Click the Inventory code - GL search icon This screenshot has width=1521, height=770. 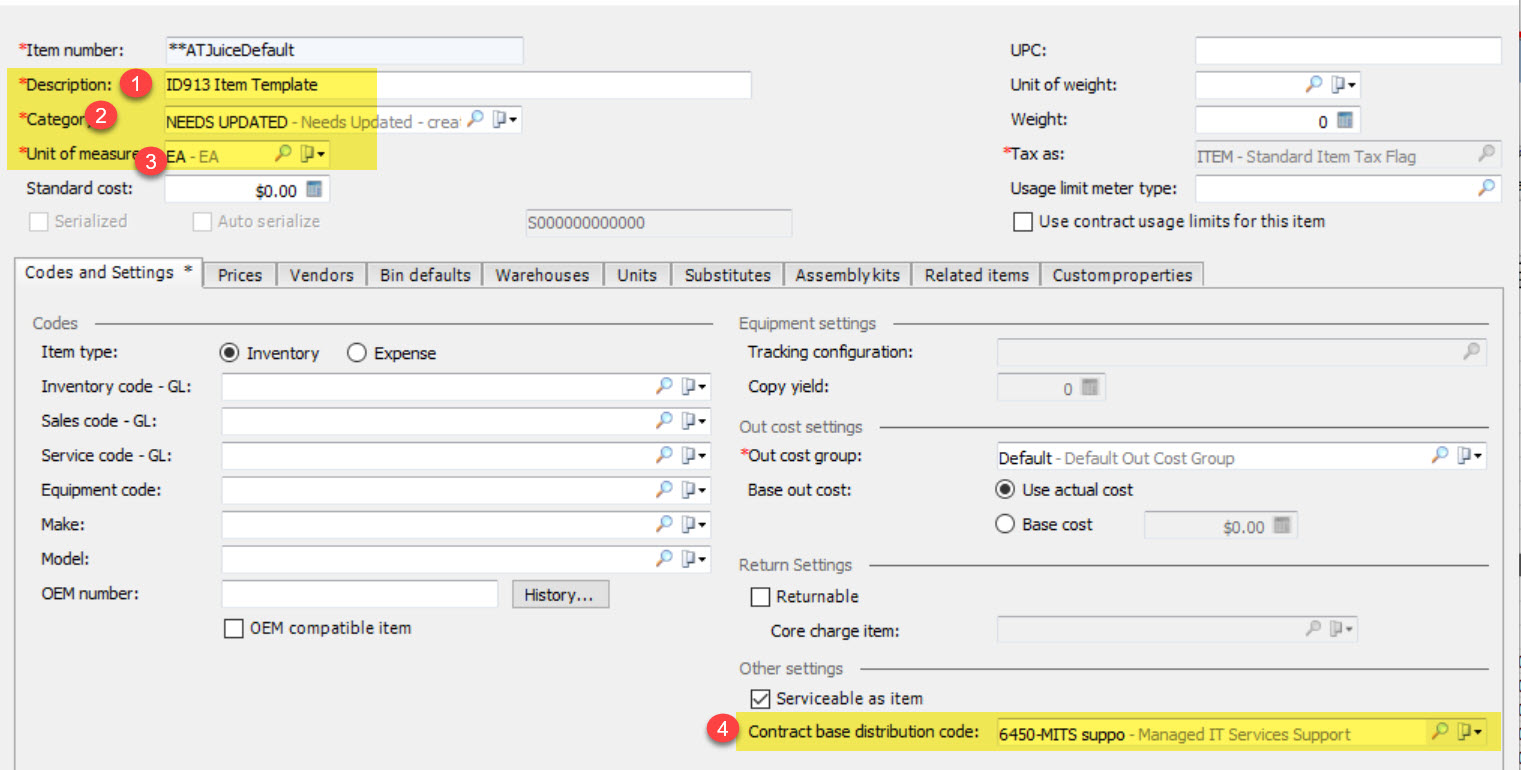[x=664, y=386]
